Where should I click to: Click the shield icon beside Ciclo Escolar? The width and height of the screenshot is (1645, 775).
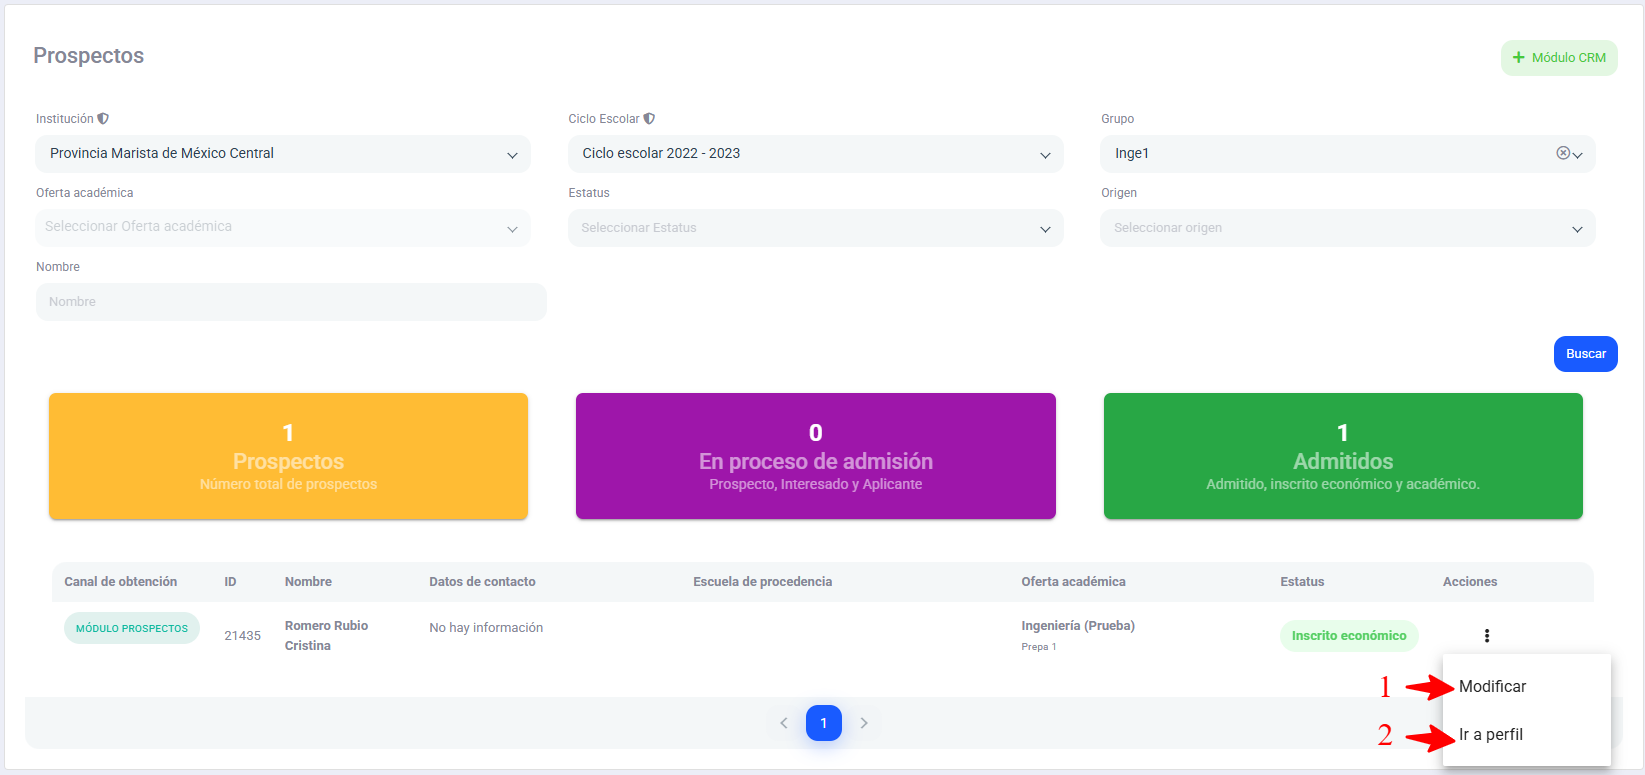(649, 119)
